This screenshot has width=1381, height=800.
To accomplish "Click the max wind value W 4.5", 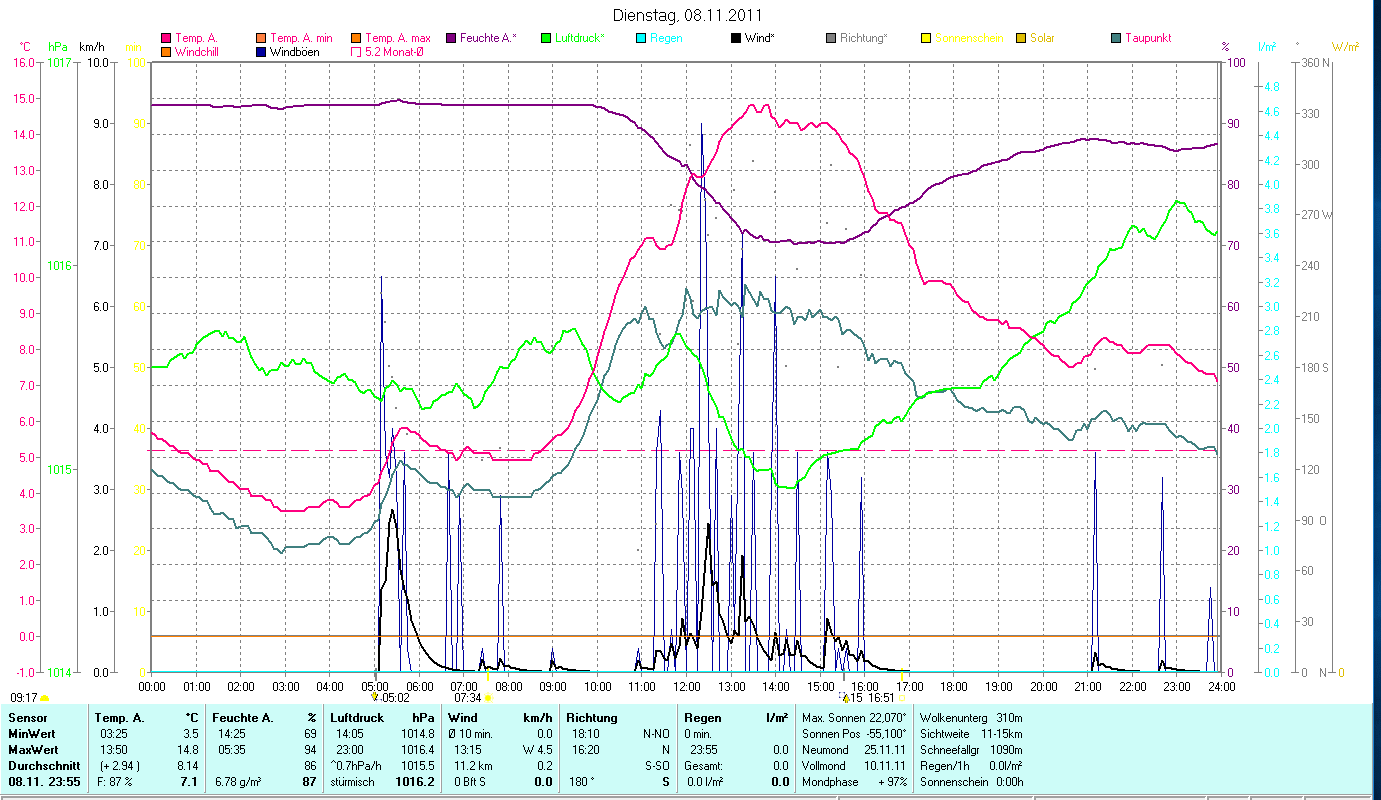I will click(537, 750).
